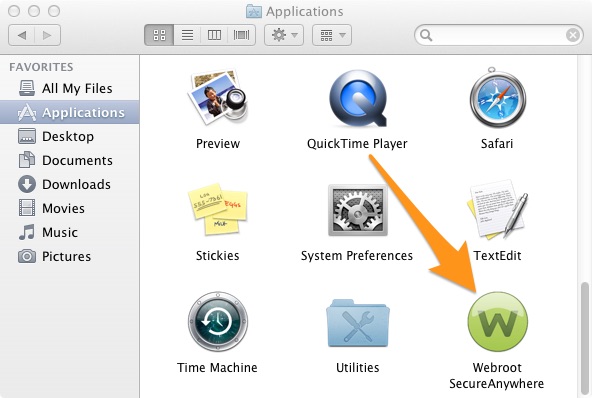
Task: Click the "Utilities" label text
Action: tap(358, 367)
